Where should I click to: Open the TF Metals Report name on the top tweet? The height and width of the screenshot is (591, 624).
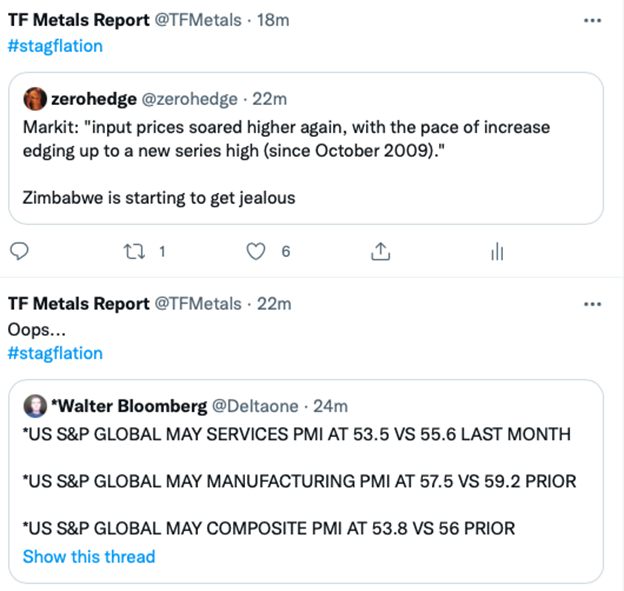click(79, 20)
